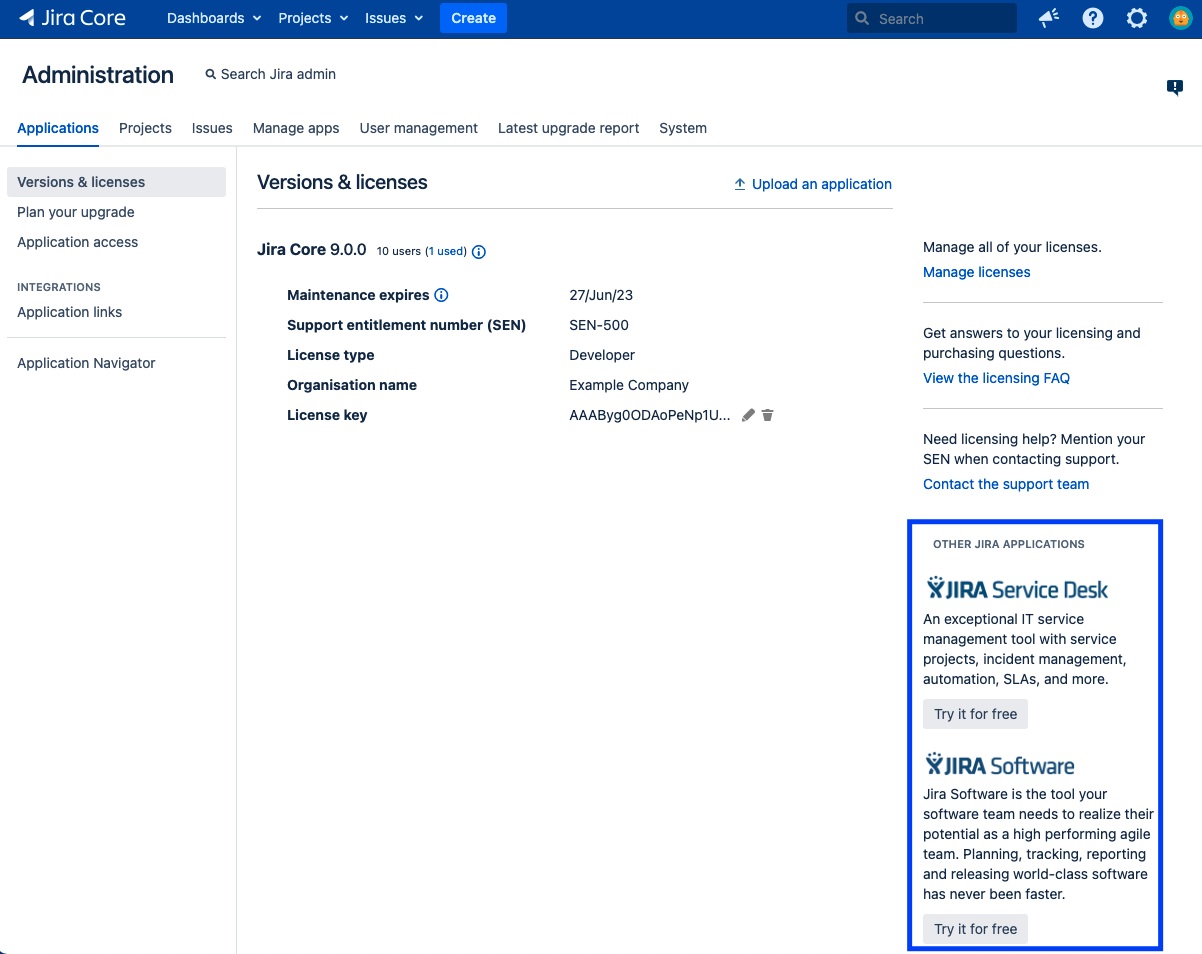Click Upload an application link

point(813,184)
